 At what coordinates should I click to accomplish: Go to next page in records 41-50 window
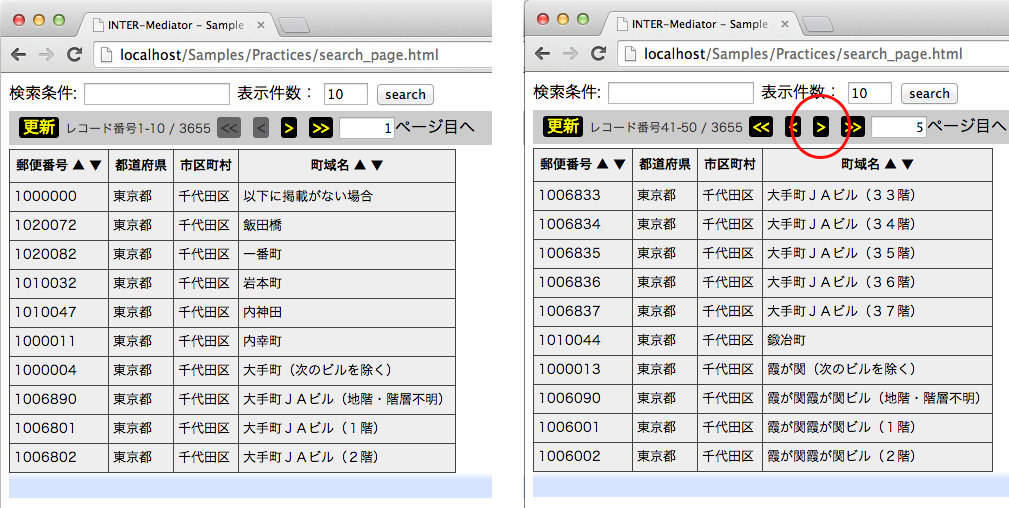[x=820, y=127]
